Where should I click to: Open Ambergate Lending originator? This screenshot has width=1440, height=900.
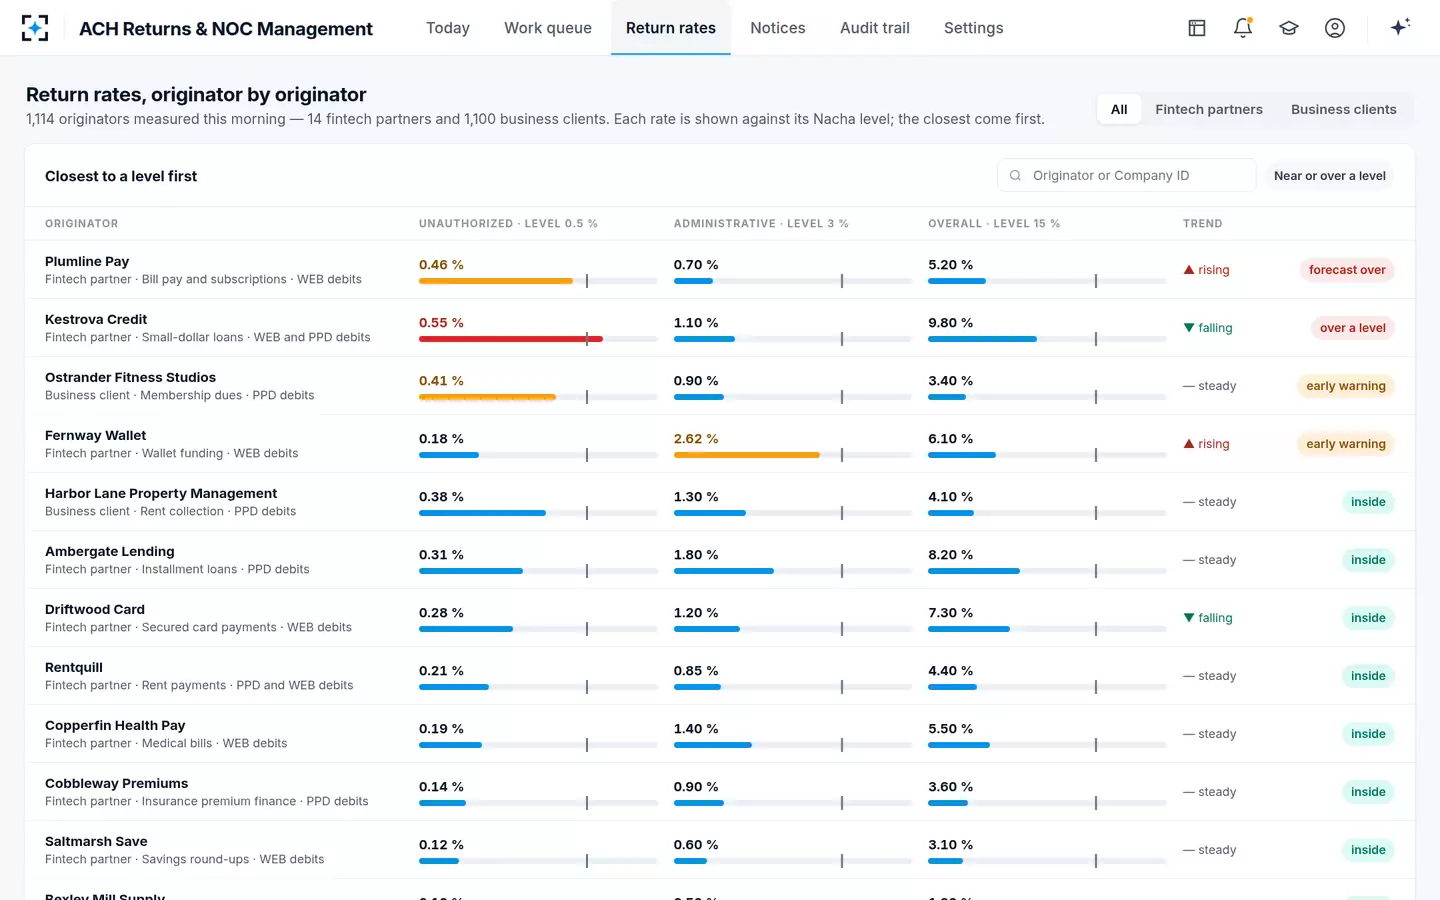(720, 560)
